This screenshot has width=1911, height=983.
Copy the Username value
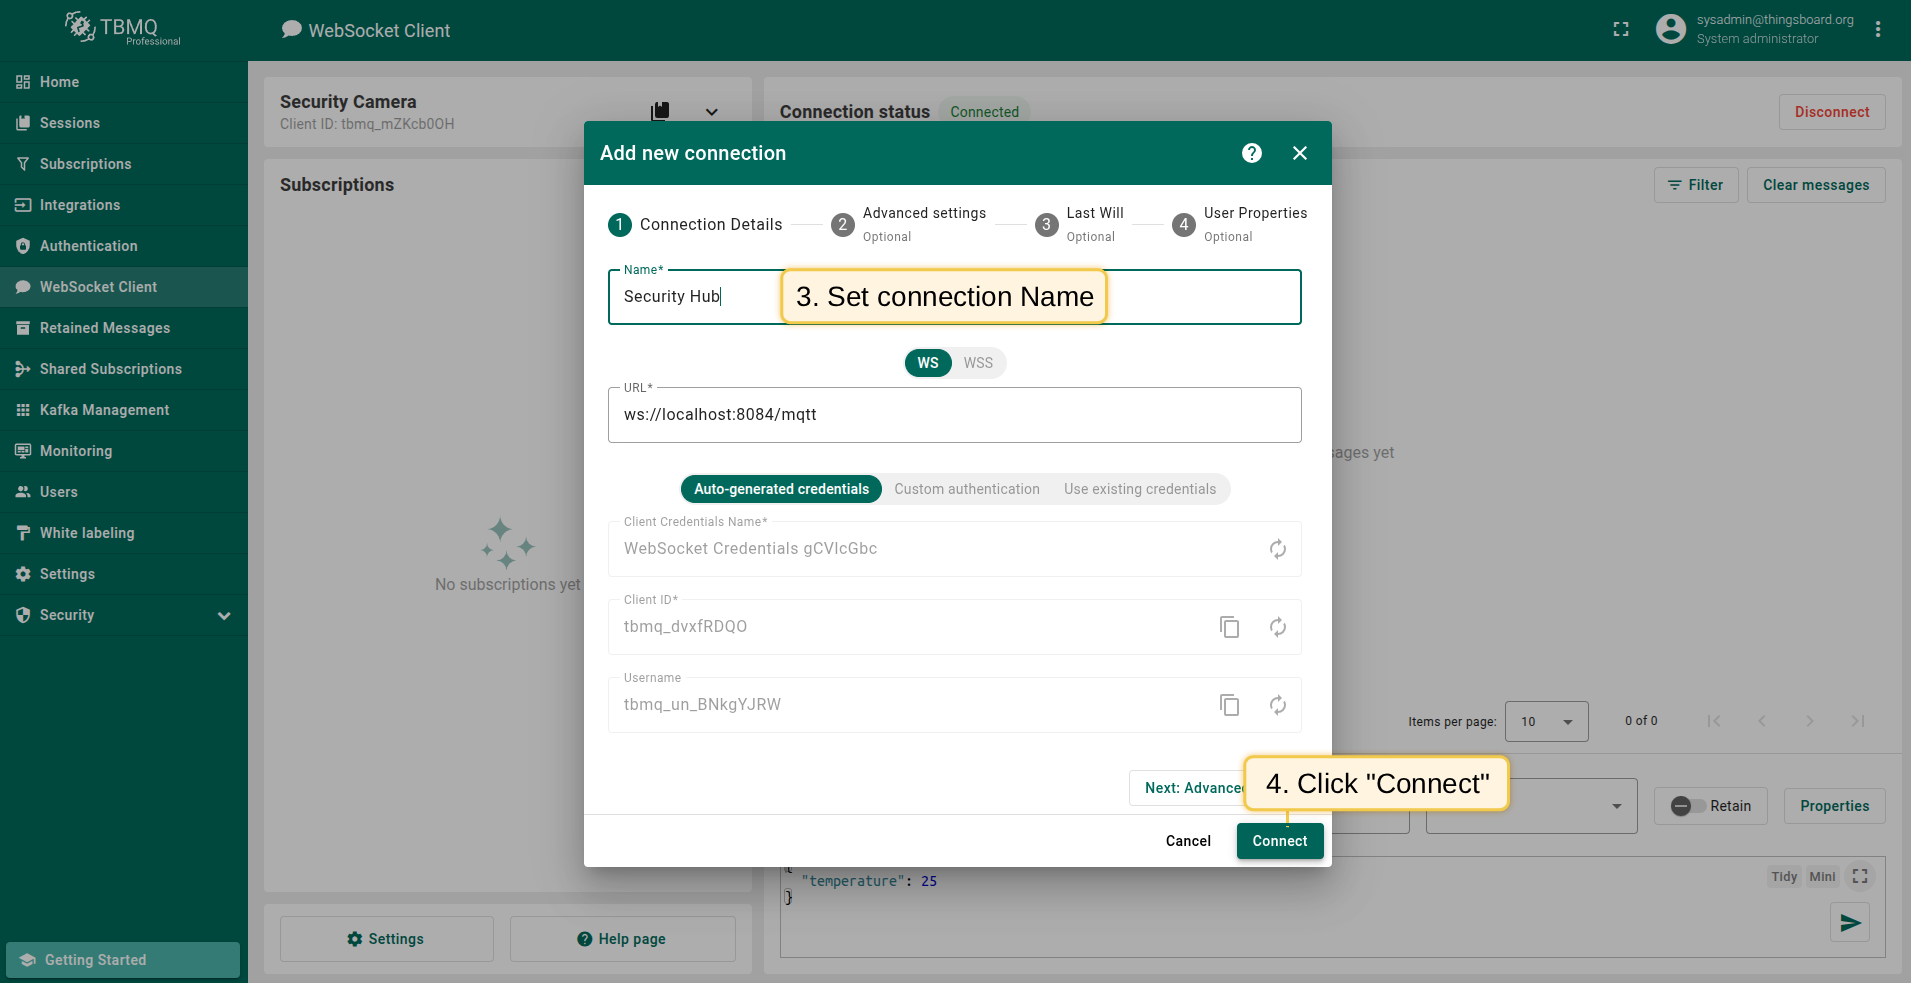click(x=1229, y=705)
